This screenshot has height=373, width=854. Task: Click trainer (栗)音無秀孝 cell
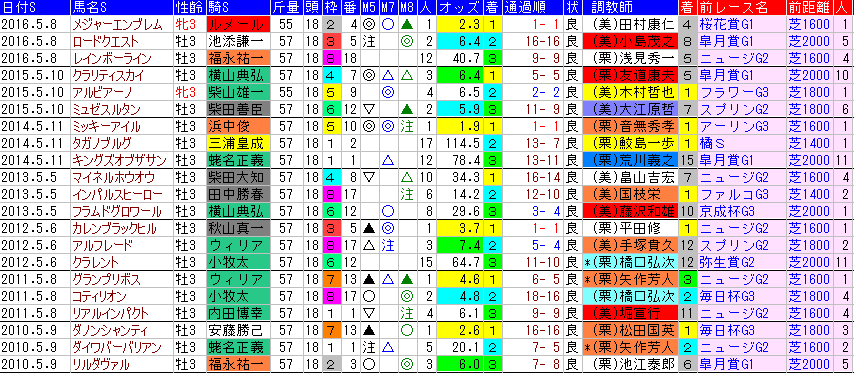(x=629, y=126)
